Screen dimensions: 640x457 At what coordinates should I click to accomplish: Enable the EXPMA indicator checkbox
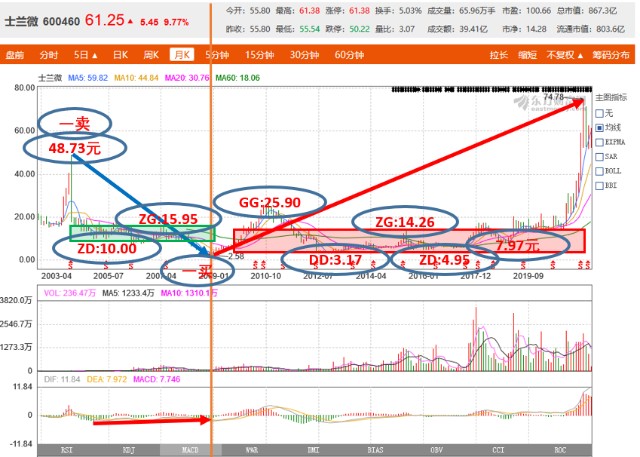click(x=600, y=142)
